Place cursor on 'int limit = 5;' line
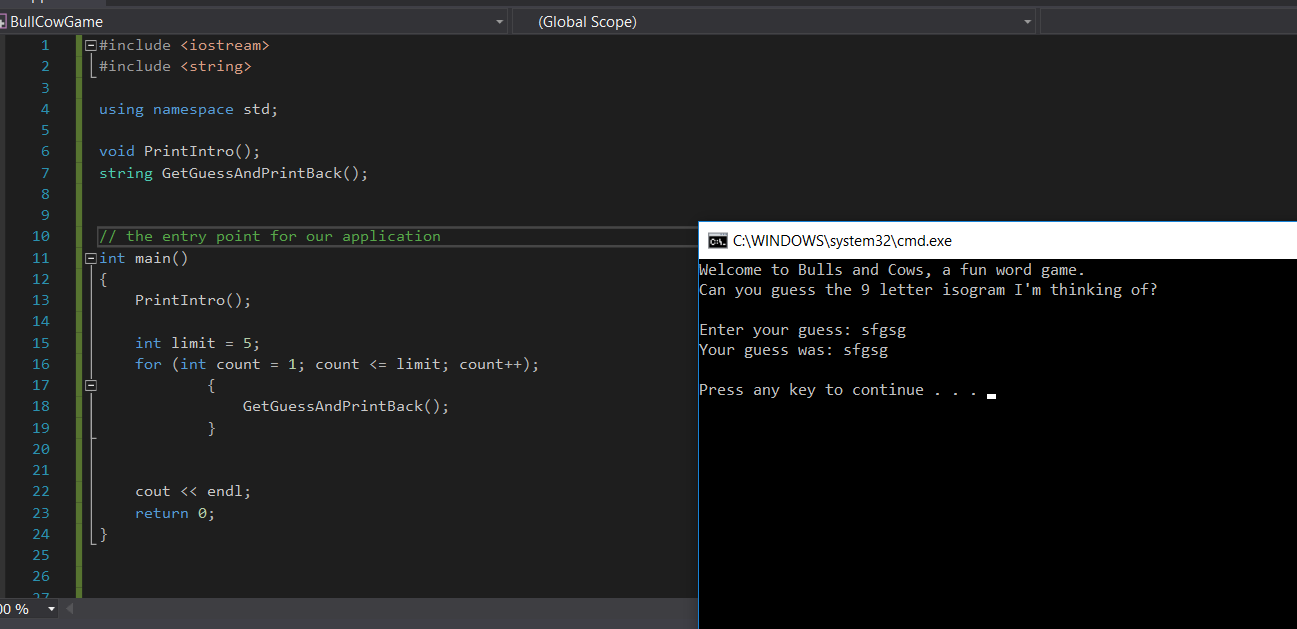Image resolution: width=1297 pixels, height=629 pixels. click(197, 343)
